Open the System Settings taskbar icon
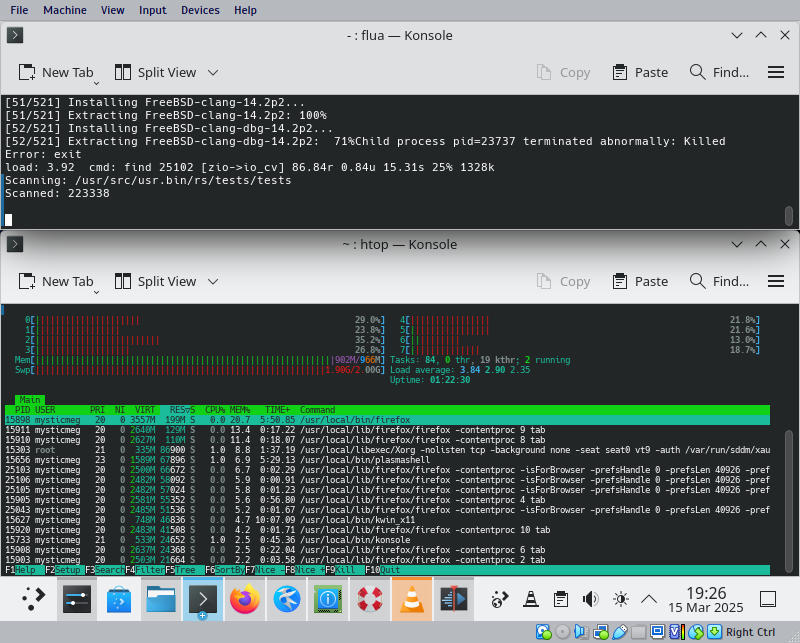Screen dimensions: 800x643 [x=77, y=600]
